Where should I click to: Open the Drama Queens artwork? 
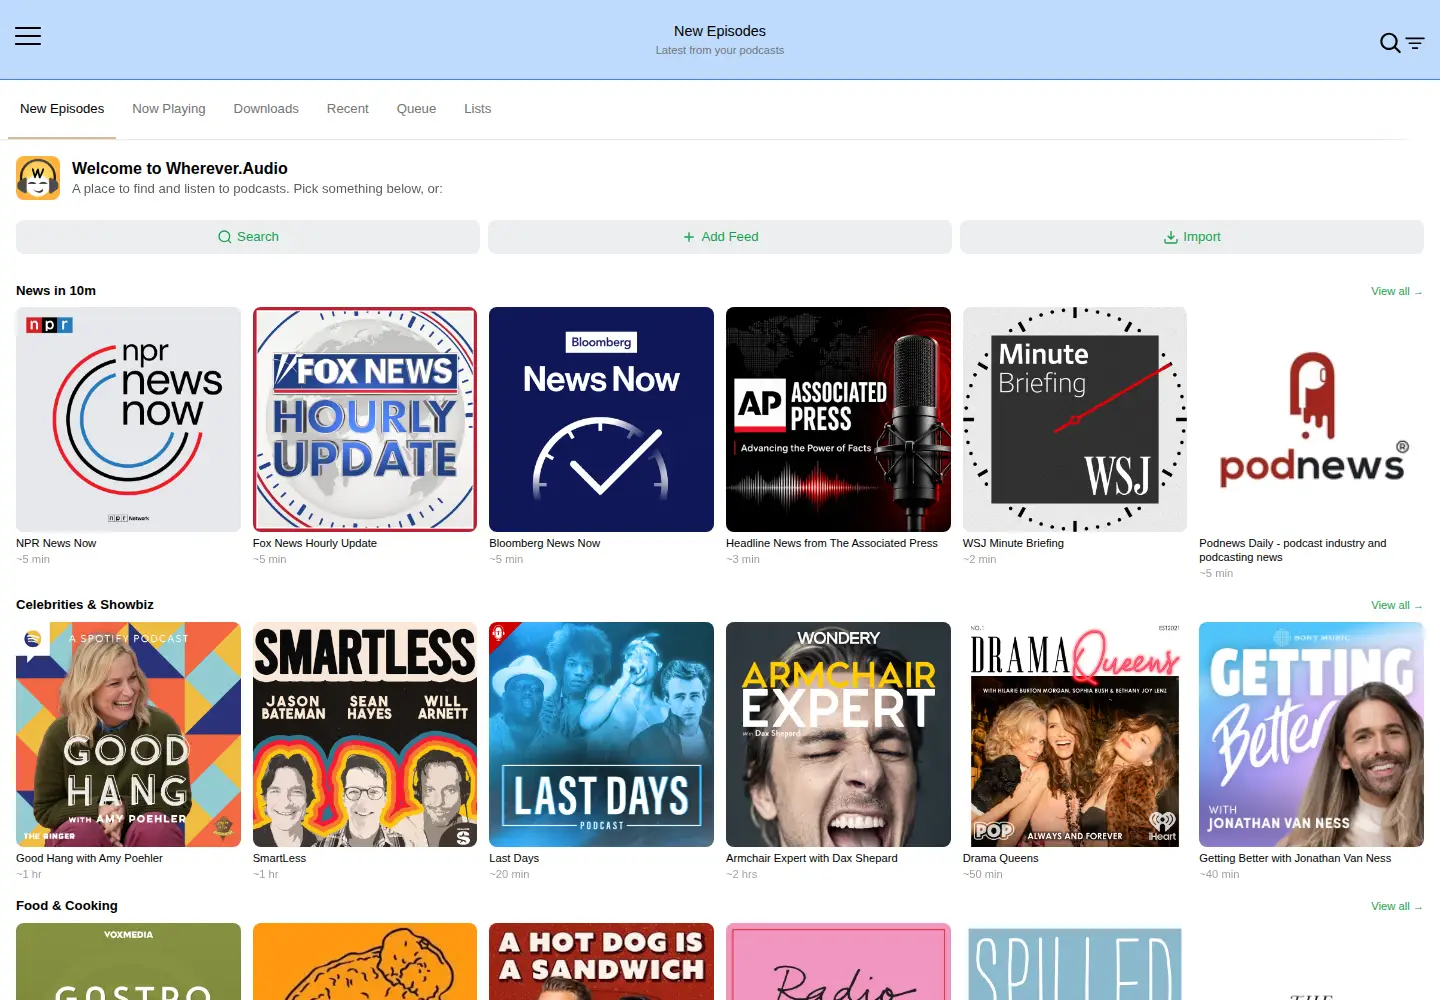click(x=1075, y=734)
